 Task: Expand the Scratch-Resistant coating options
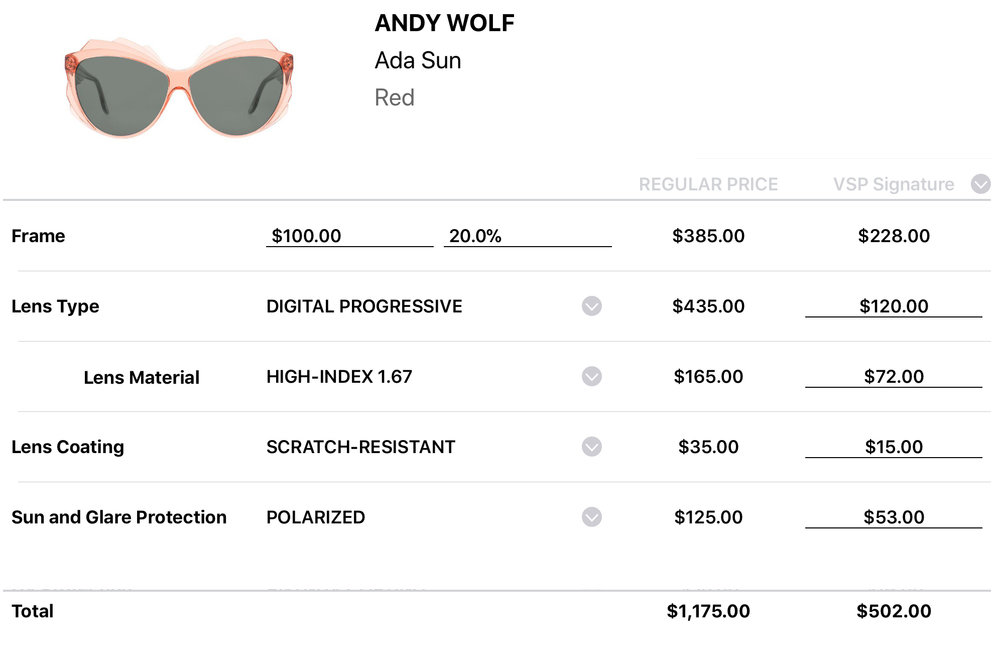[x=592, y=447]
